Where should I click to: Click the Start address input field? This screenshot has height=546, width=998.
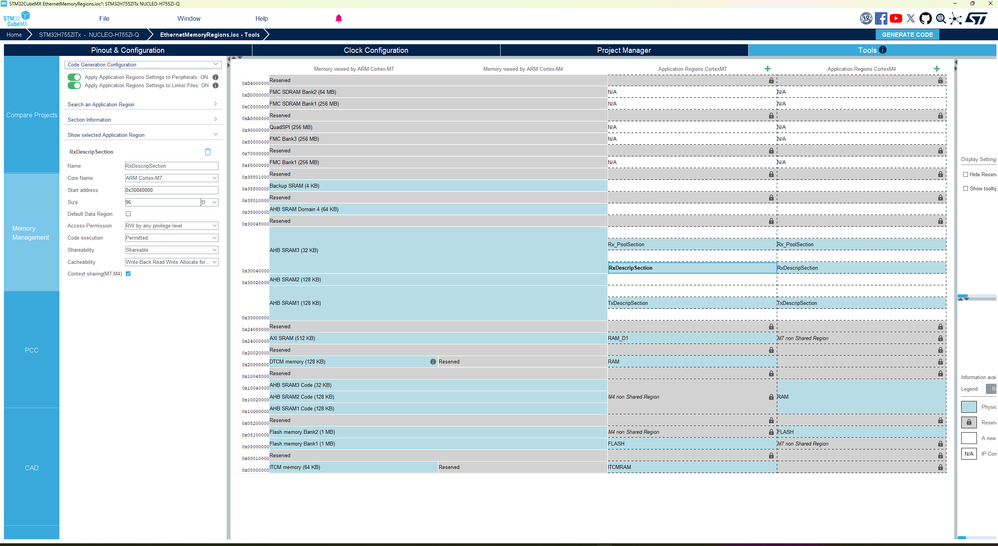click(171, 190)
